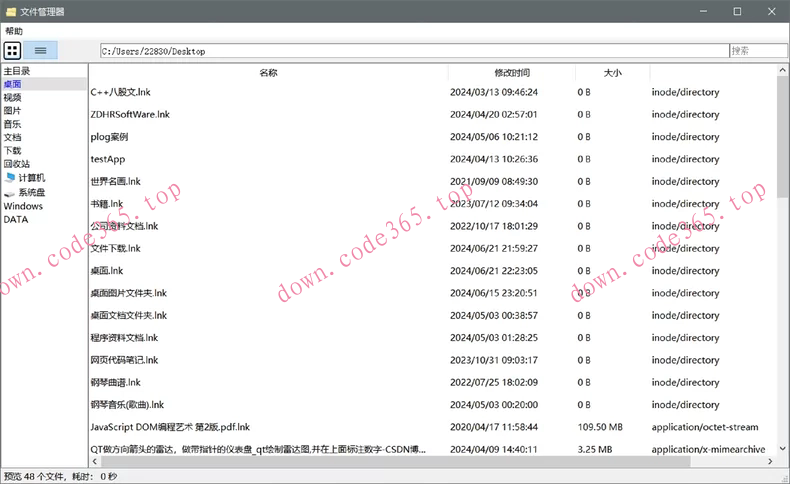Click the application/octet-stream type cell
This screenshot has width=790, height=484.
click(705, 427)
